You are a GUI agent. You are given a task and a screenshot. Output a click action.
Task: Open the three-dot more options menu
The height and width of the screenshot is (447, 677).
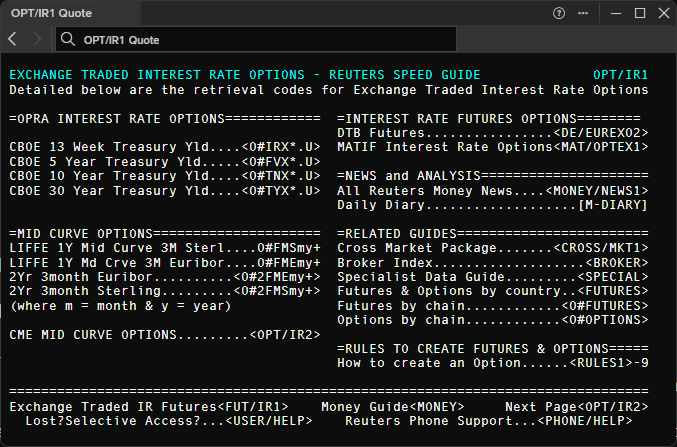583,13
